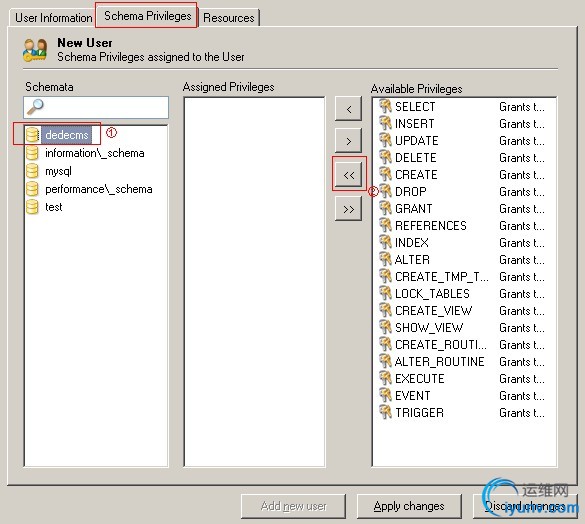
Task: Click the New User people icon
Action: pos(35,50)
